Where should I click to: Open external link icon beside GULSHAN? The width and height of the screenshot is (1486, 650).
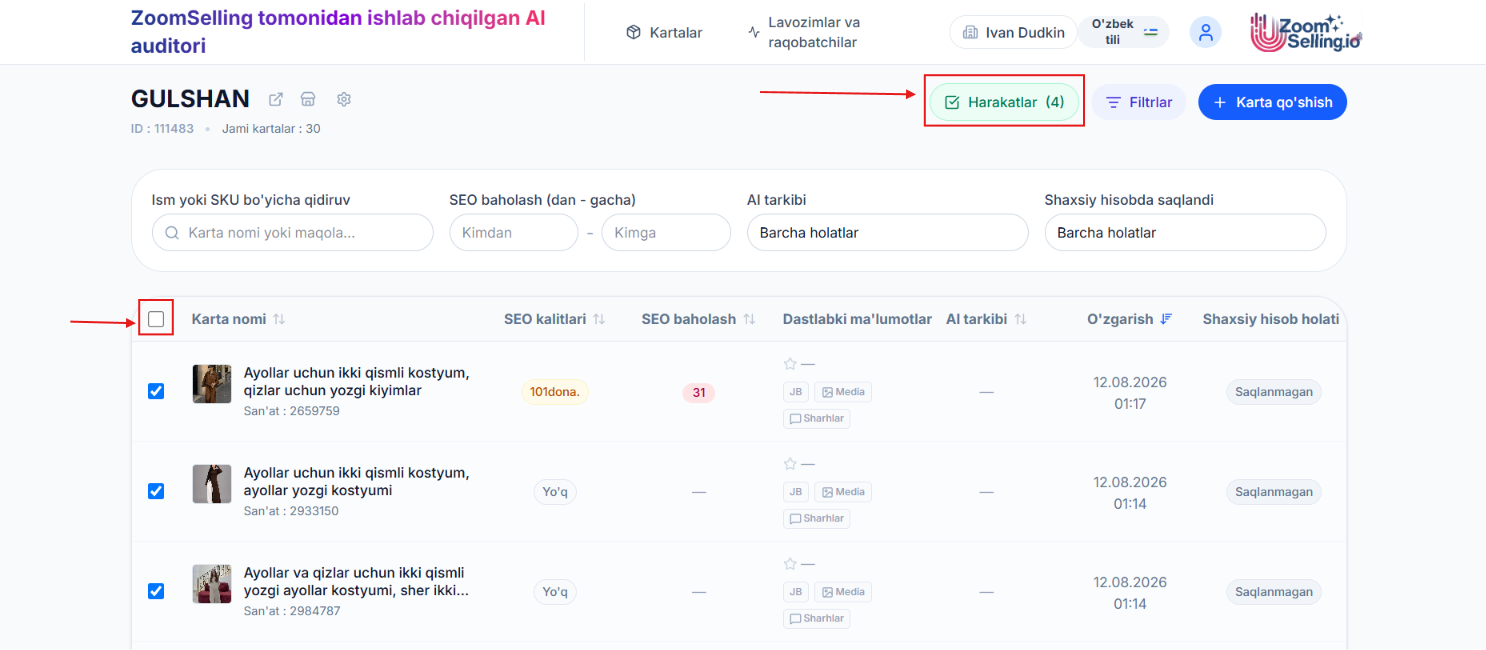pos(276,99)
